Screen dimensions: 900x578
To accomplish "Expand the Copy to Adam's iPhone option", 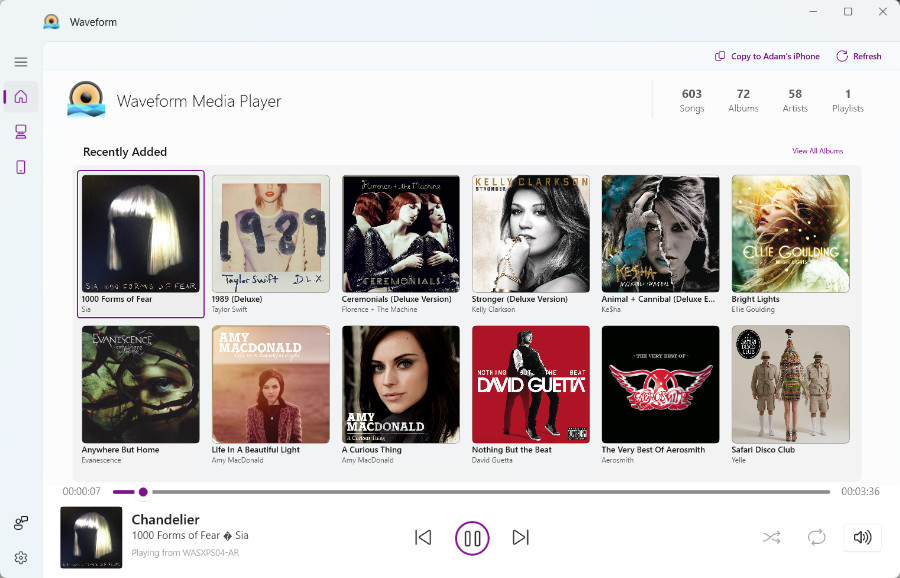I will (x=766, y=56).
